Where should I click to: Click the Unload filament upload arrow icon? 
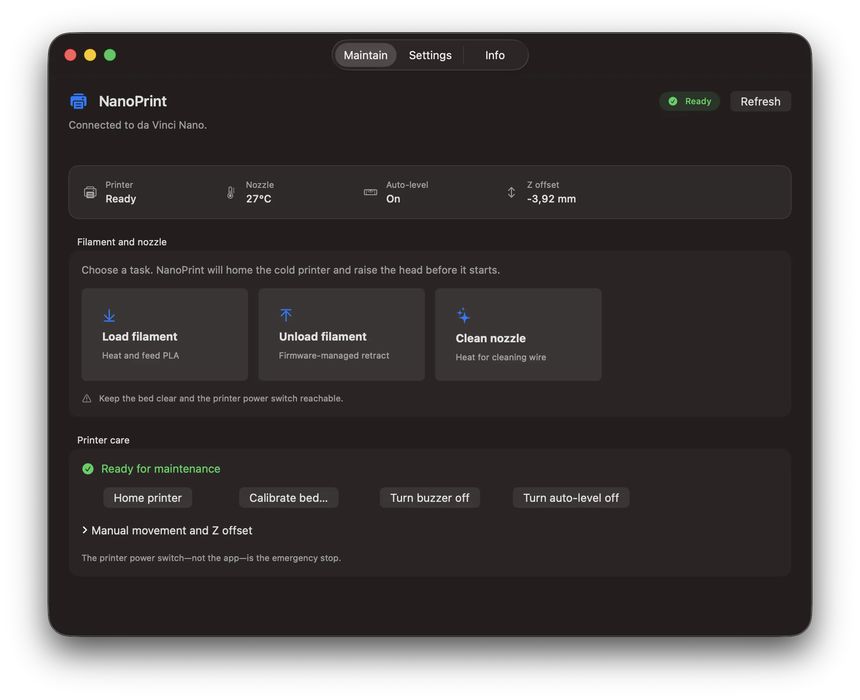coord(286,315)
